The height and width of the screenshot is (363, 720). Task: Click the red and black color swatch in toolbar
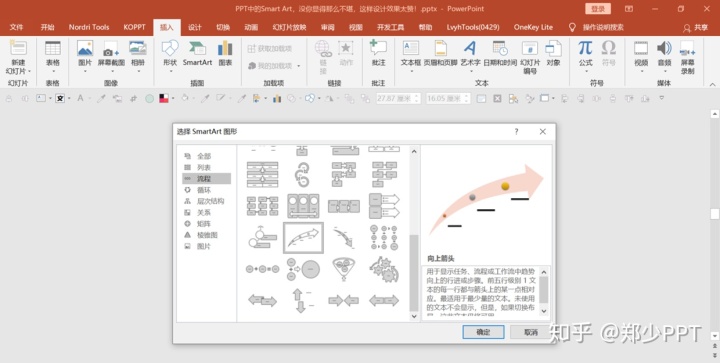164,98
